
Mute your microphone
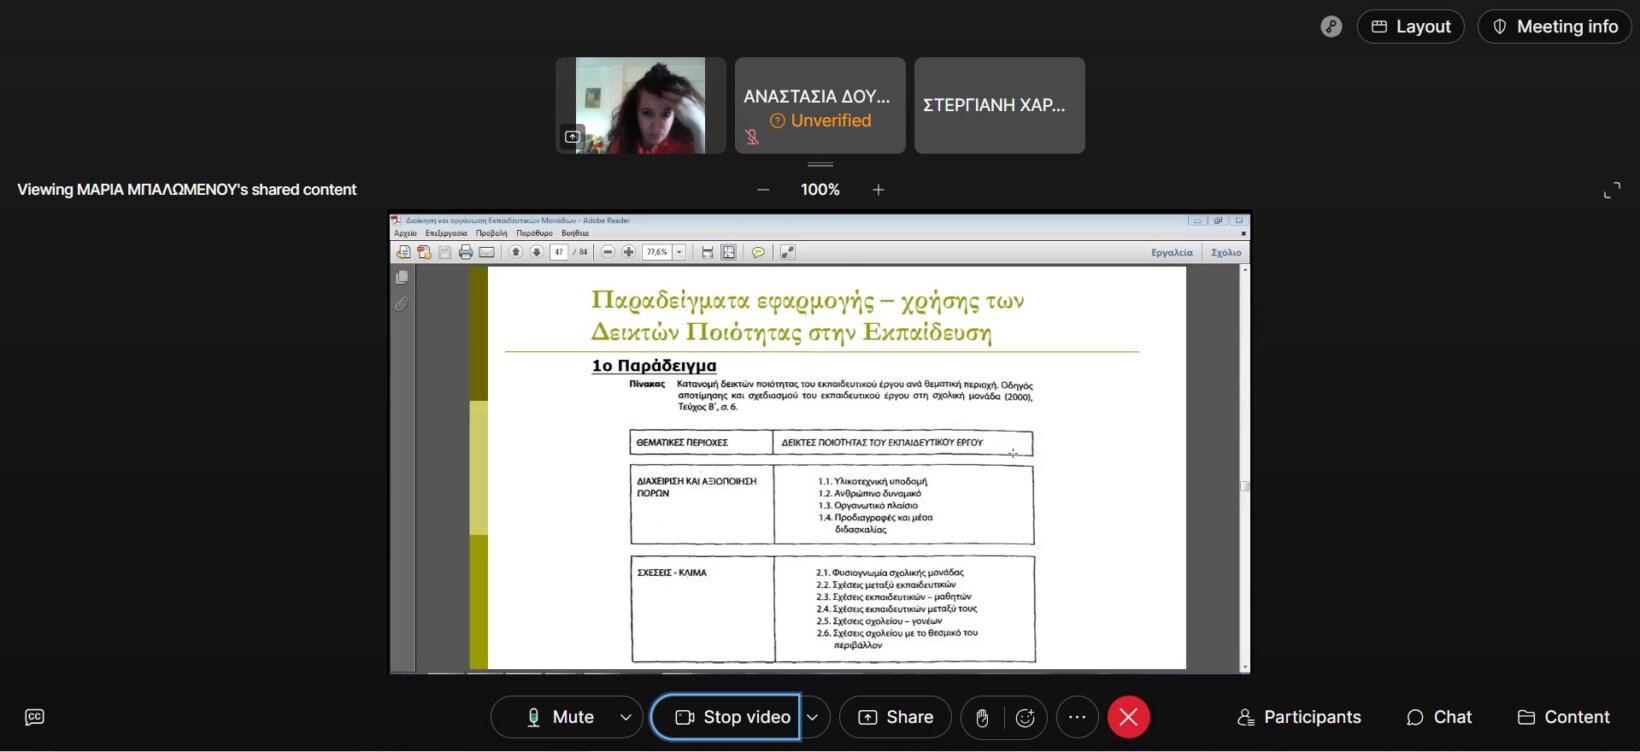560,717
